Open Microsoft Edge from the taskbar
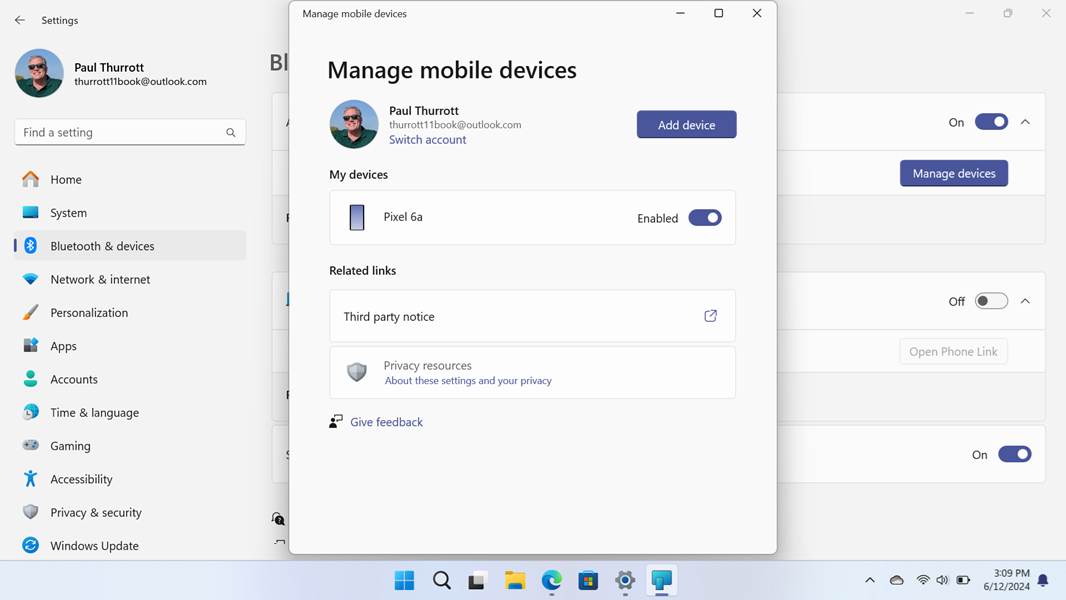 pyautogui.click(x=551, y=581)
